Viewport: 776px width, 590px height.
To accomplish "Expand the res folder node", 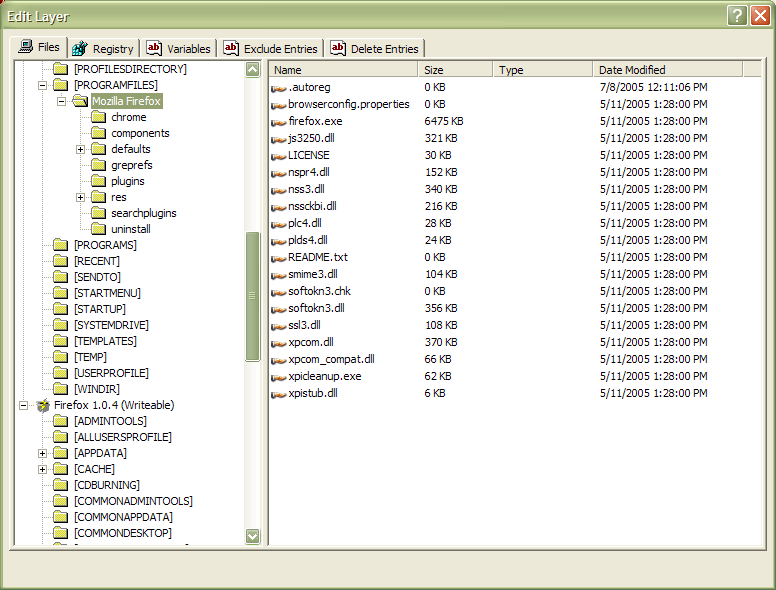I will pos(81,197).
